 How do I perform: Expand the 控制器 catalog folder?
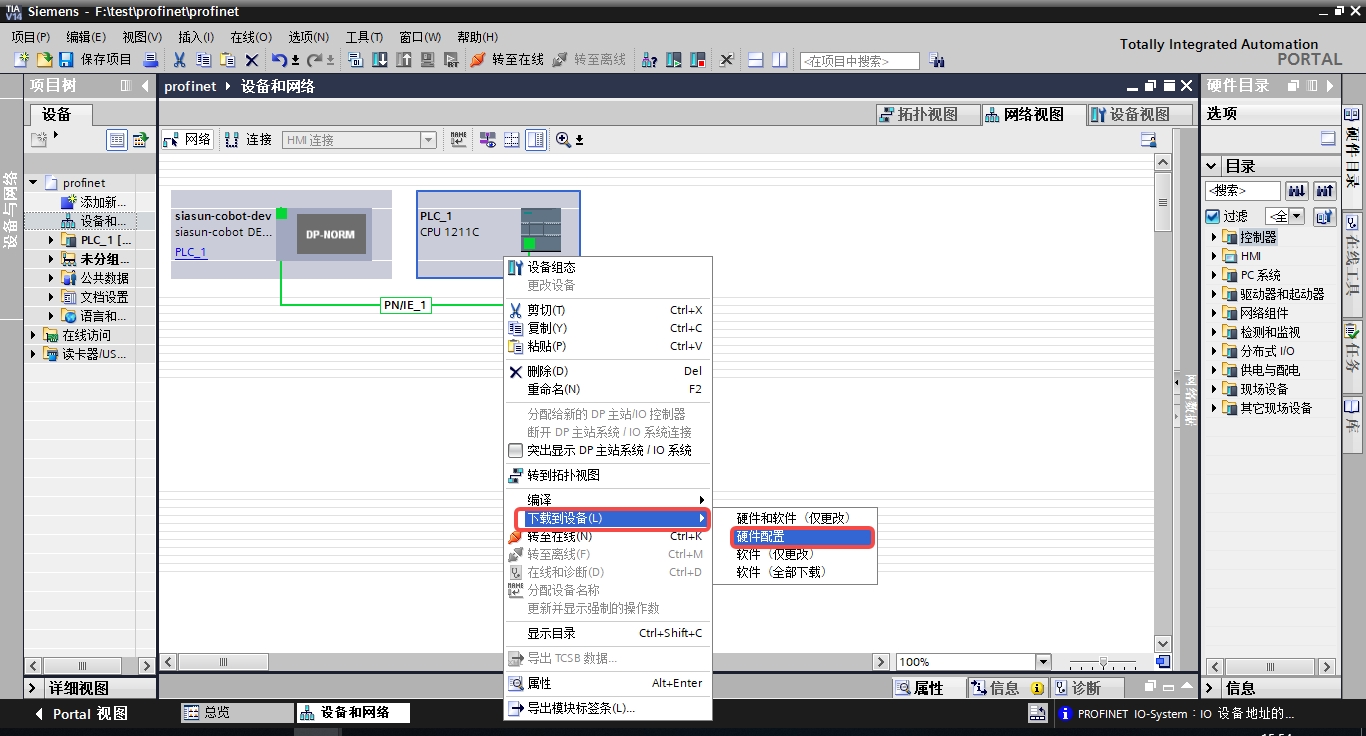point(1214,237)
